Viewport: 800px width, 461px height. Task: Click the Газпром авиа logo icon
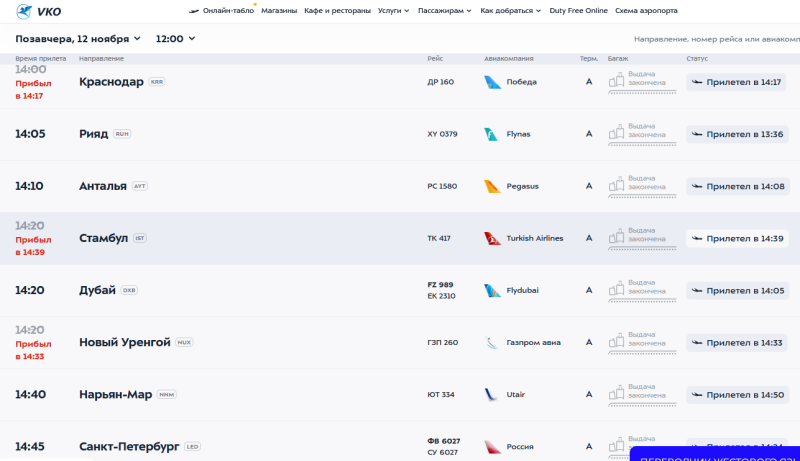(x=491, y=342)
